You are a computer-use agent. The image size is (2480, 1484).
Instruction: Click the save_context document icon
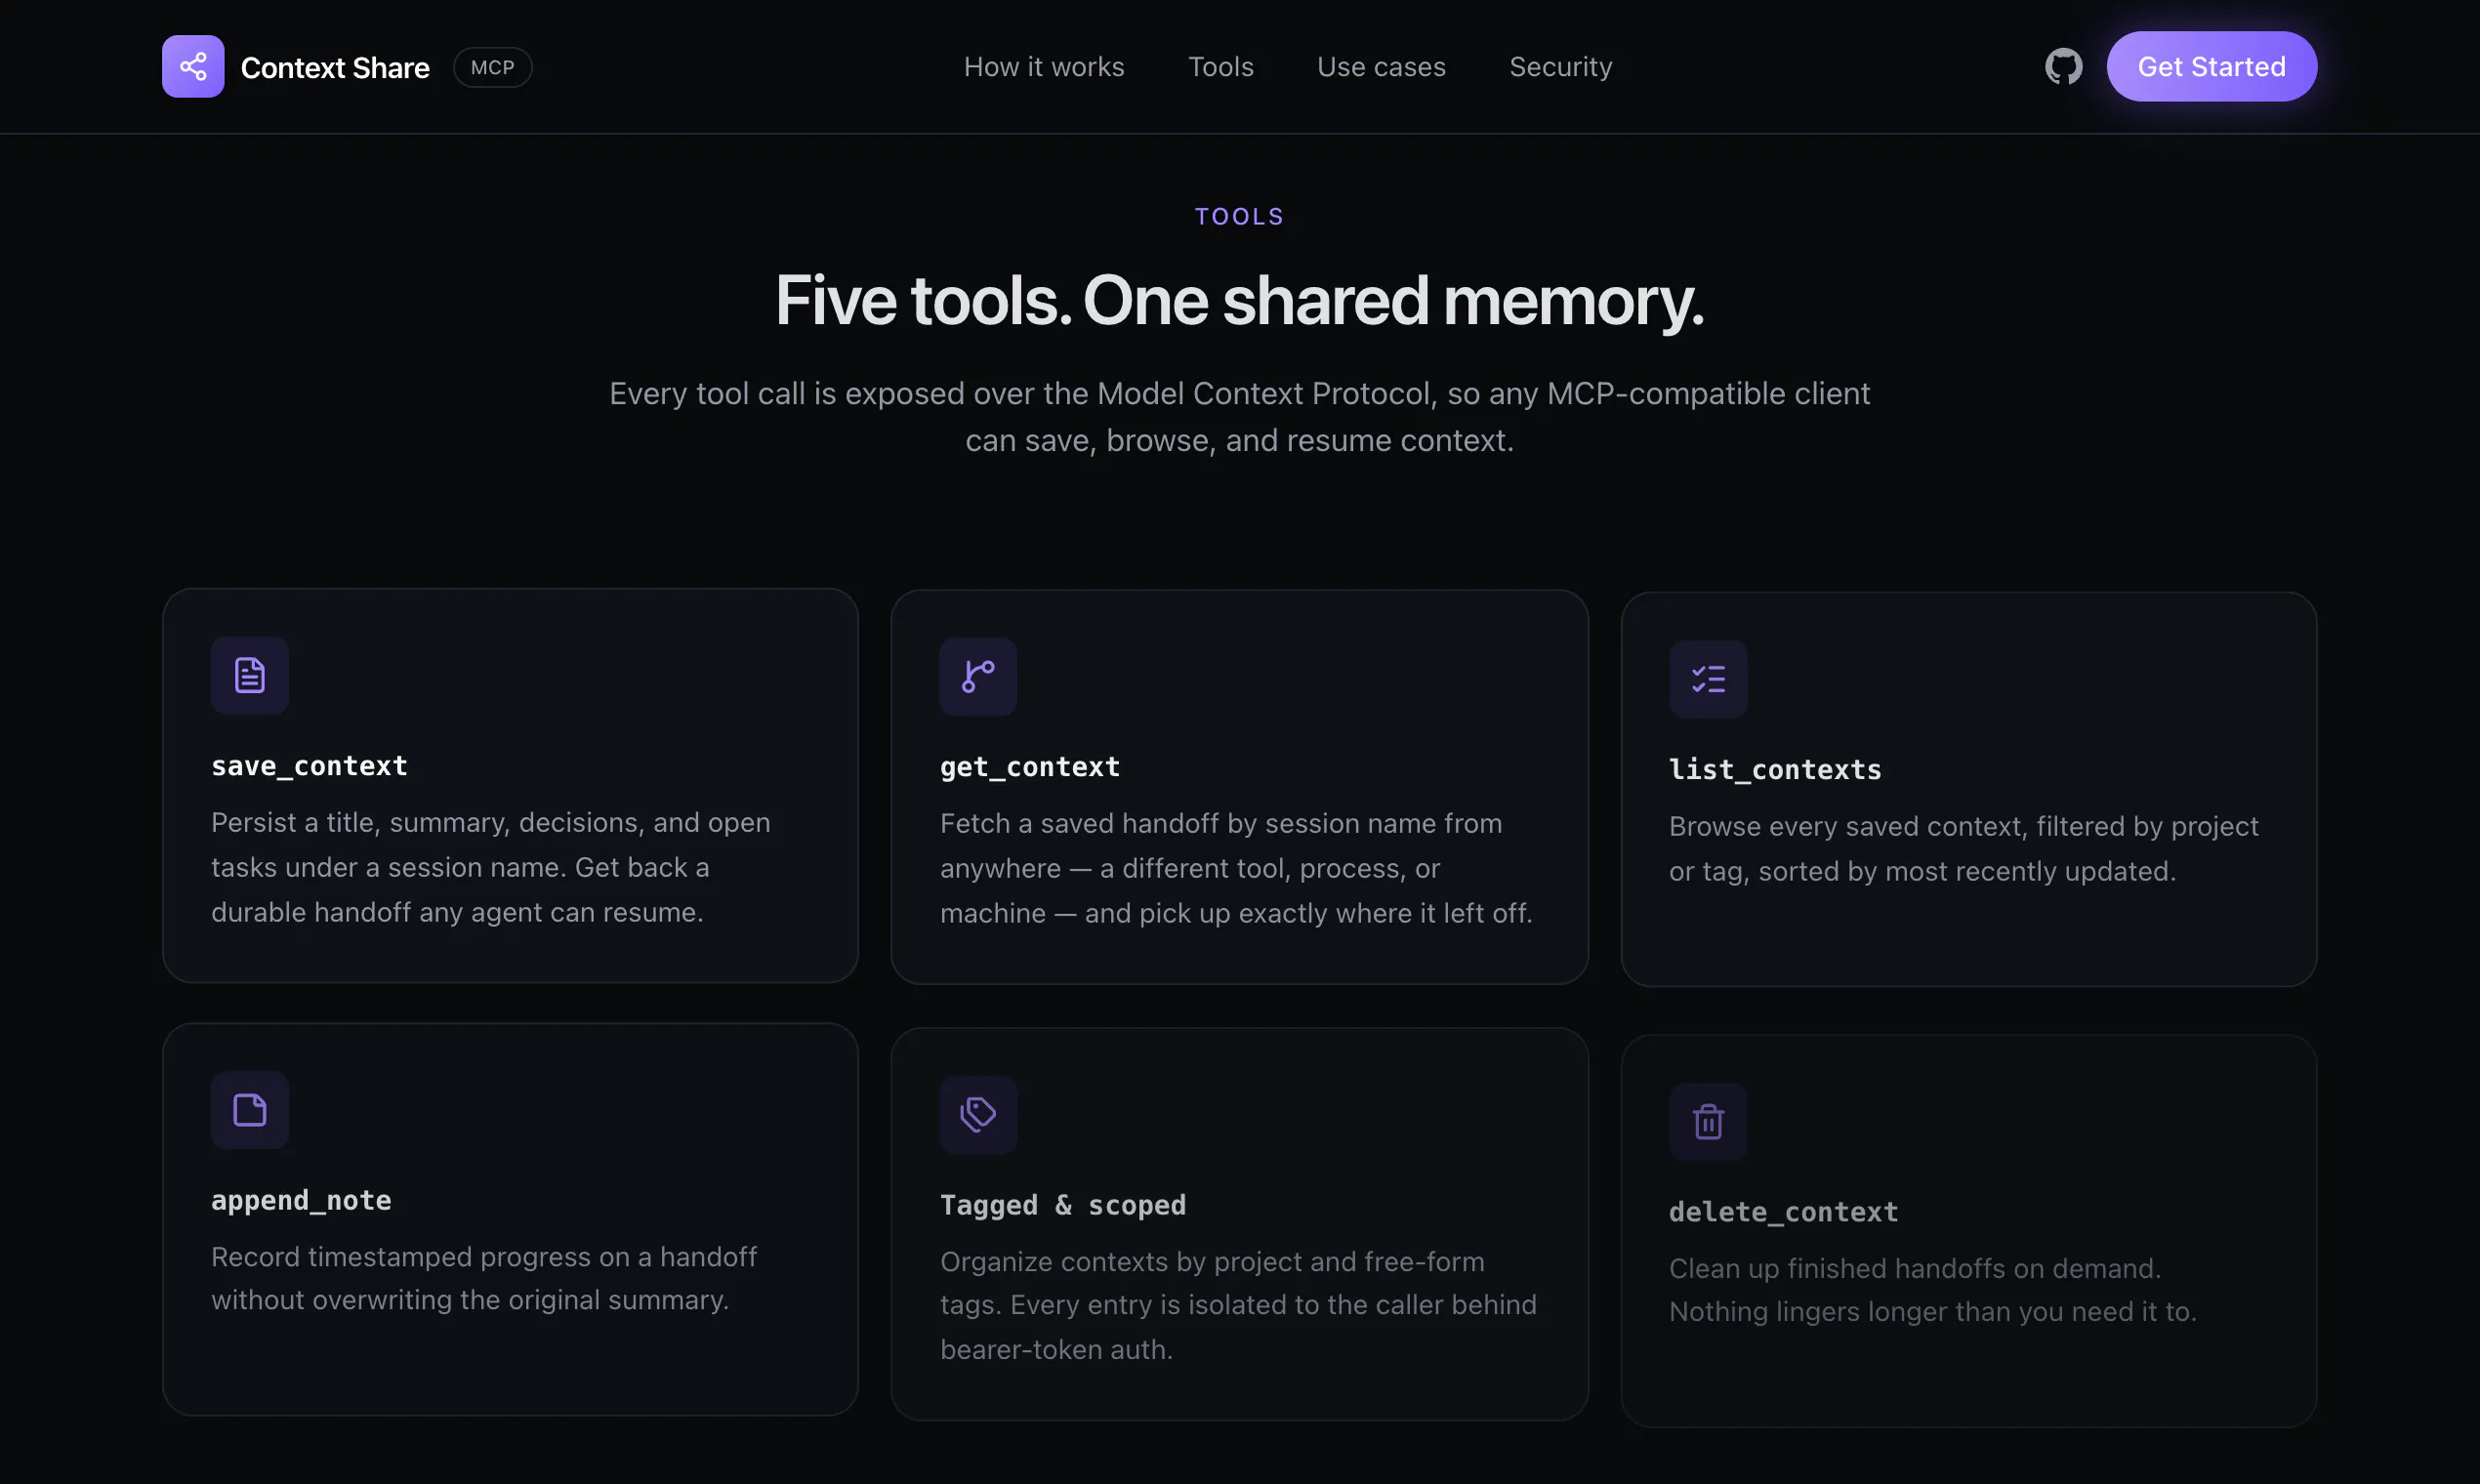click(x=250, y=675)
